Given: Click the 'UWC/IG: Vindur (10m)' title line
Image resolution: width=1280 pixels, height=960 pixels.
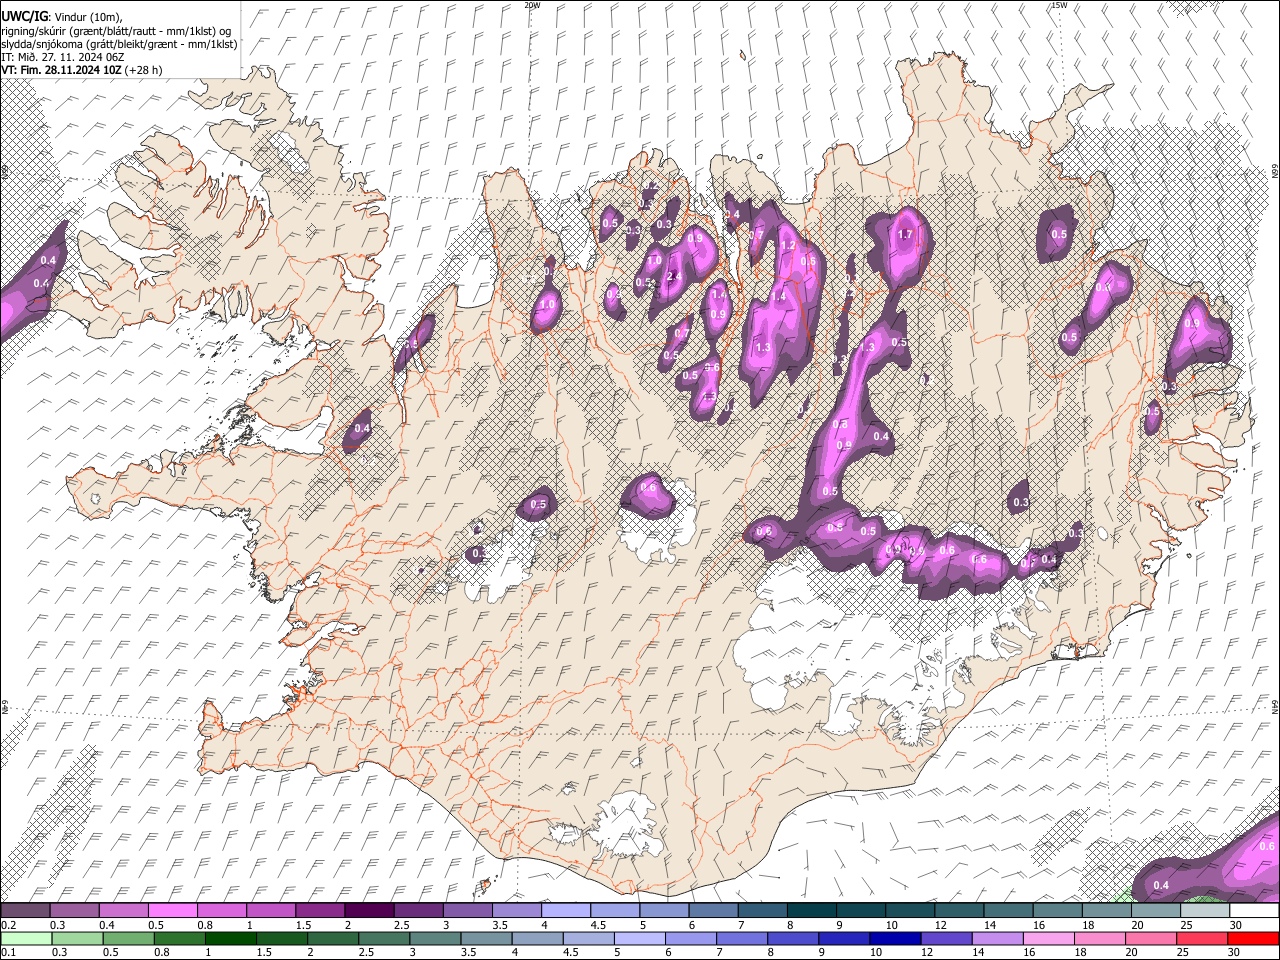Looking at the screenshot, I should 62,17.
